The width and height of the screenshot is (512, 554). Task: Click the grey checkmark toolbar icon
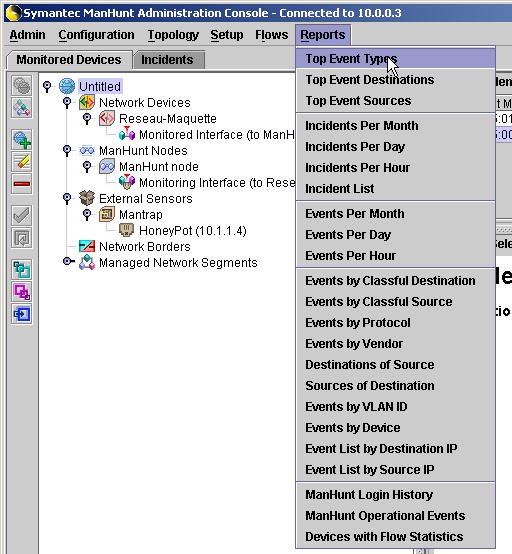point(22,216)
